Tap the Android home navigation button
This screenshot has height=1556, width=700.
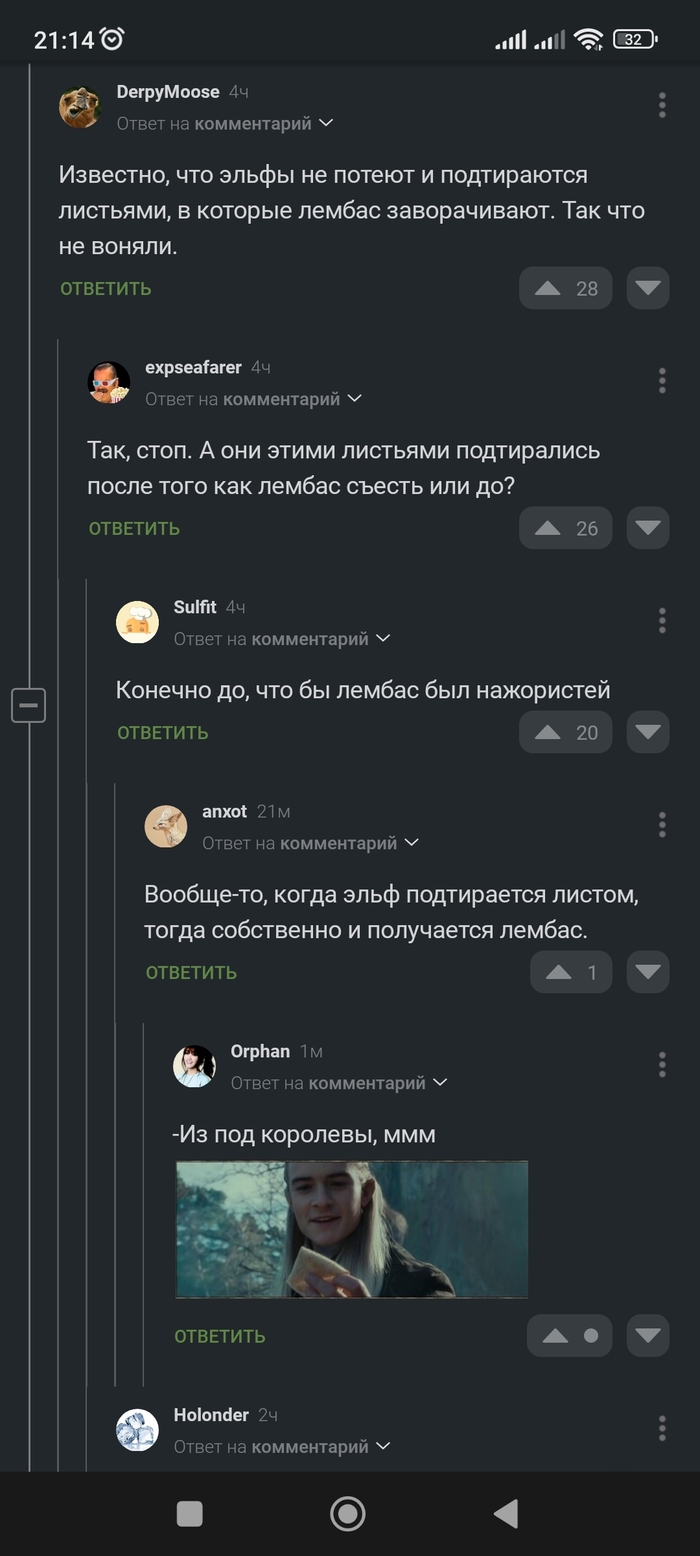click(x=347, y=1513)
